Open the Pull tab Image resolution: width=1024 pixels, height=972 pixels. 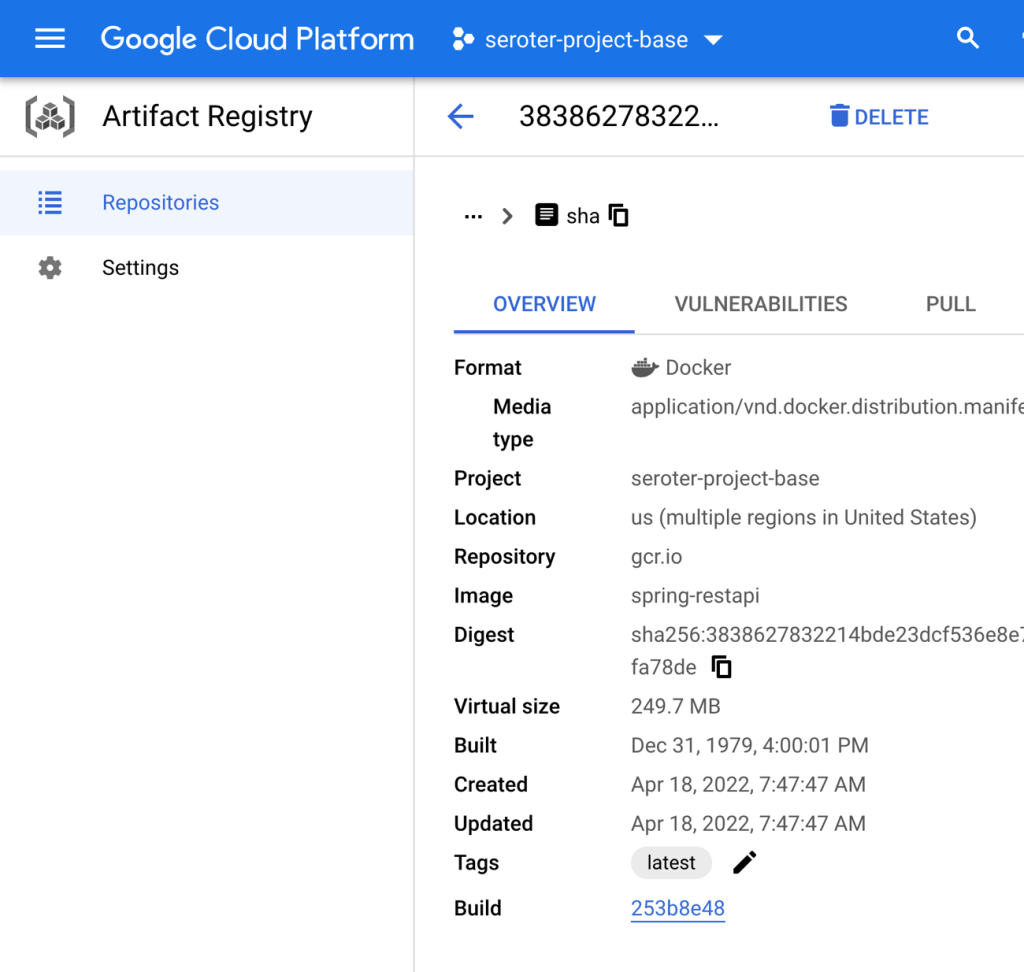950,304
